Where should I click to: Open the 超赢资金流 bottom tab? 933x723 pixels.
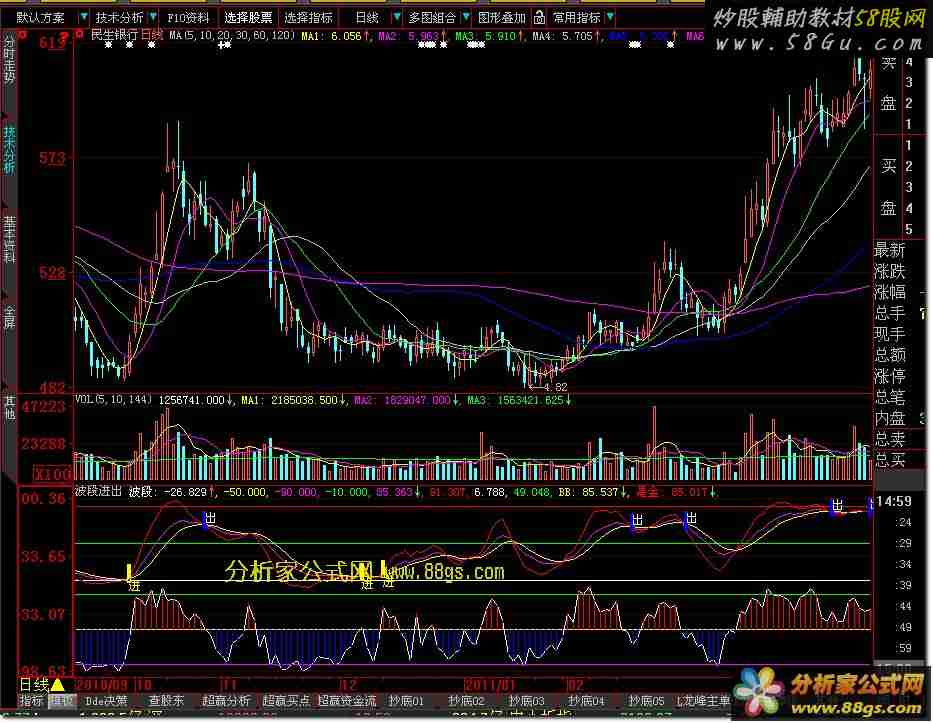[347, 701]
